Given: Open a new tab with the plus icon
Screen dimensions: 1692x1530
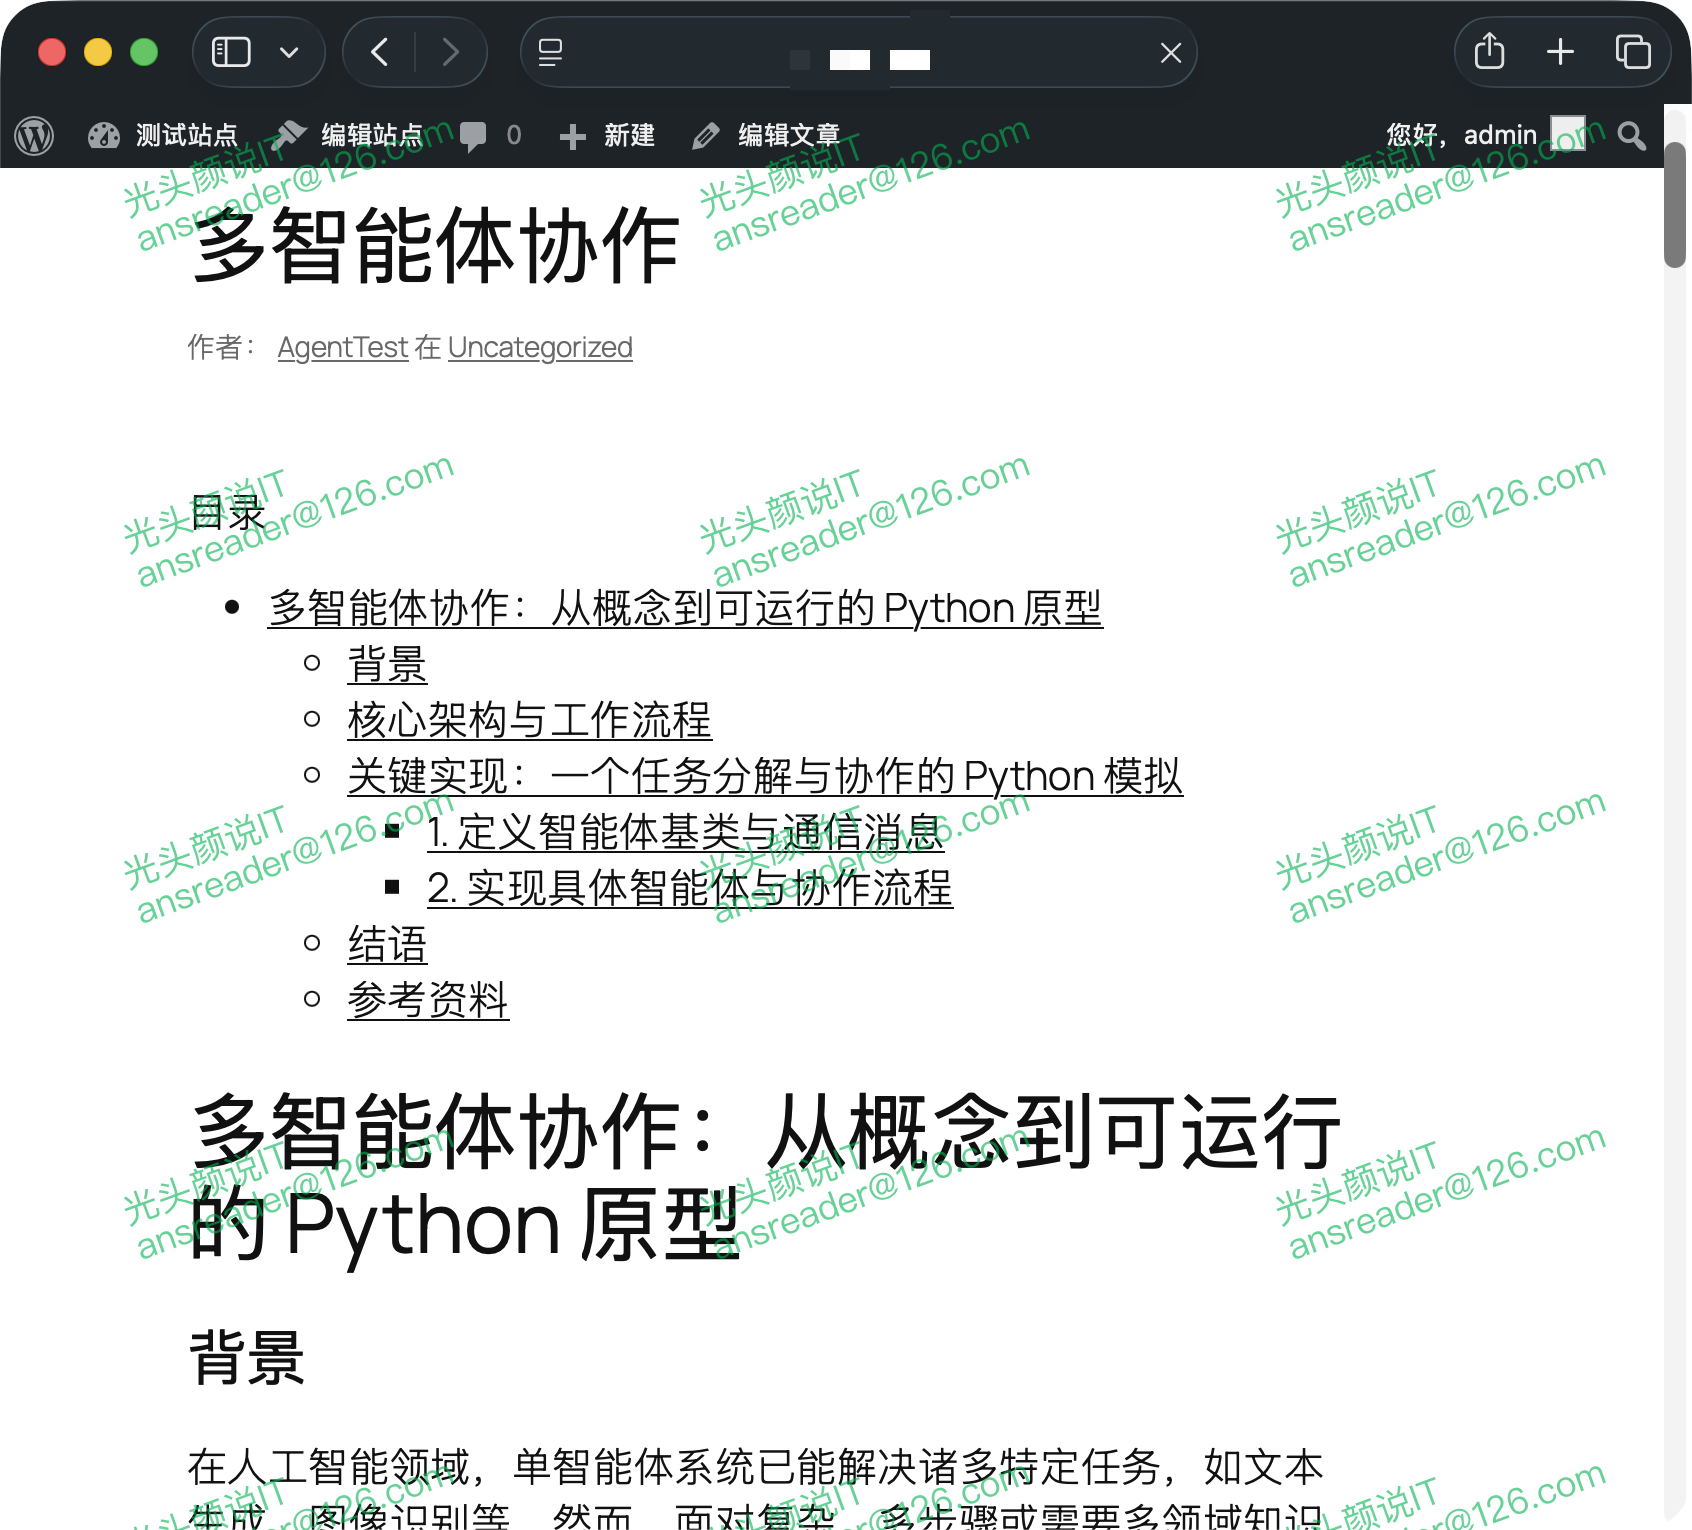Looking at the screenshot, I should click(1560, 52).
